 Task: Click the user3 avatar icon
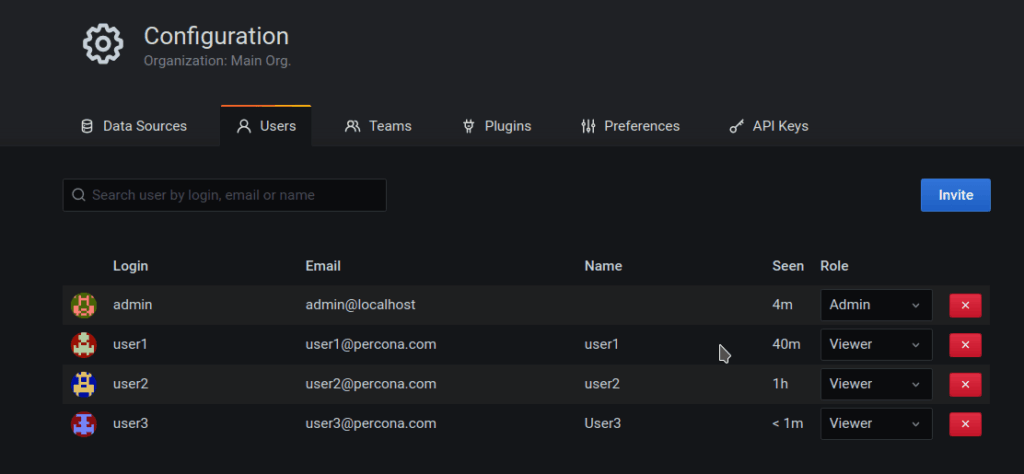(x=84, y=424)
